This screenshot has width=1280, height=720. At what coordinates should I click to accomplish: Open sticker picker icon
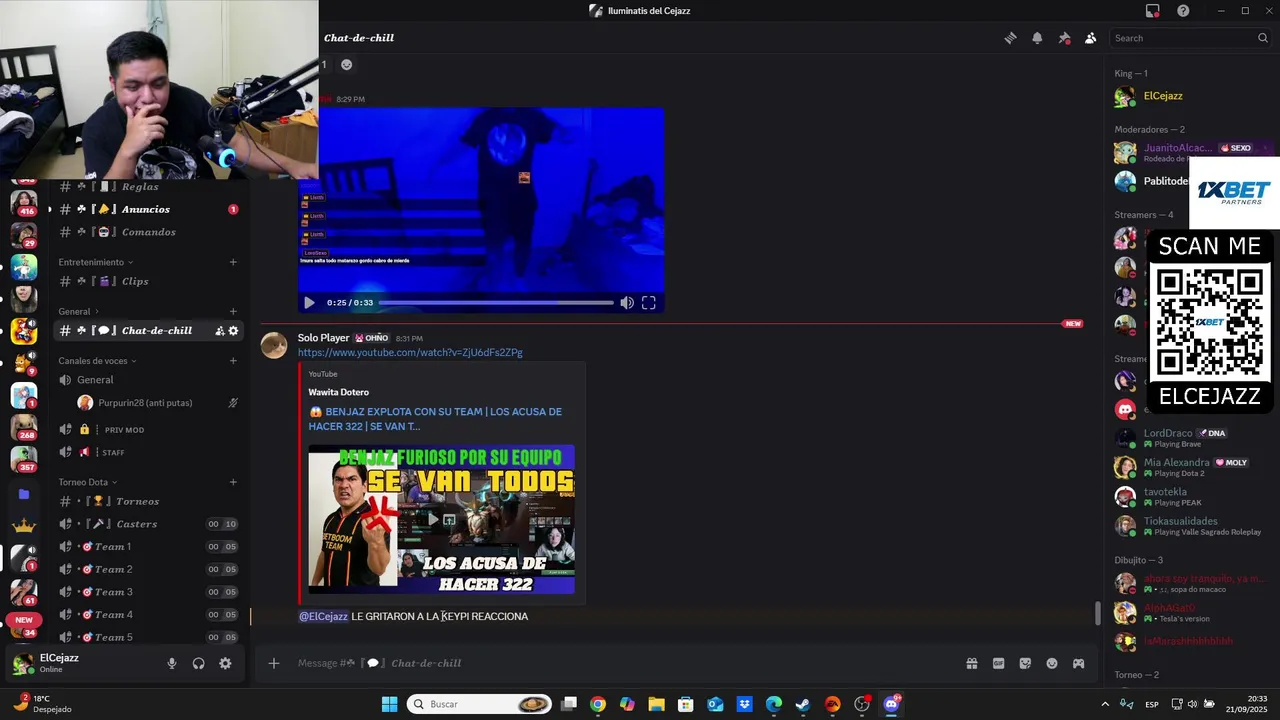(x=1025, y=663)
